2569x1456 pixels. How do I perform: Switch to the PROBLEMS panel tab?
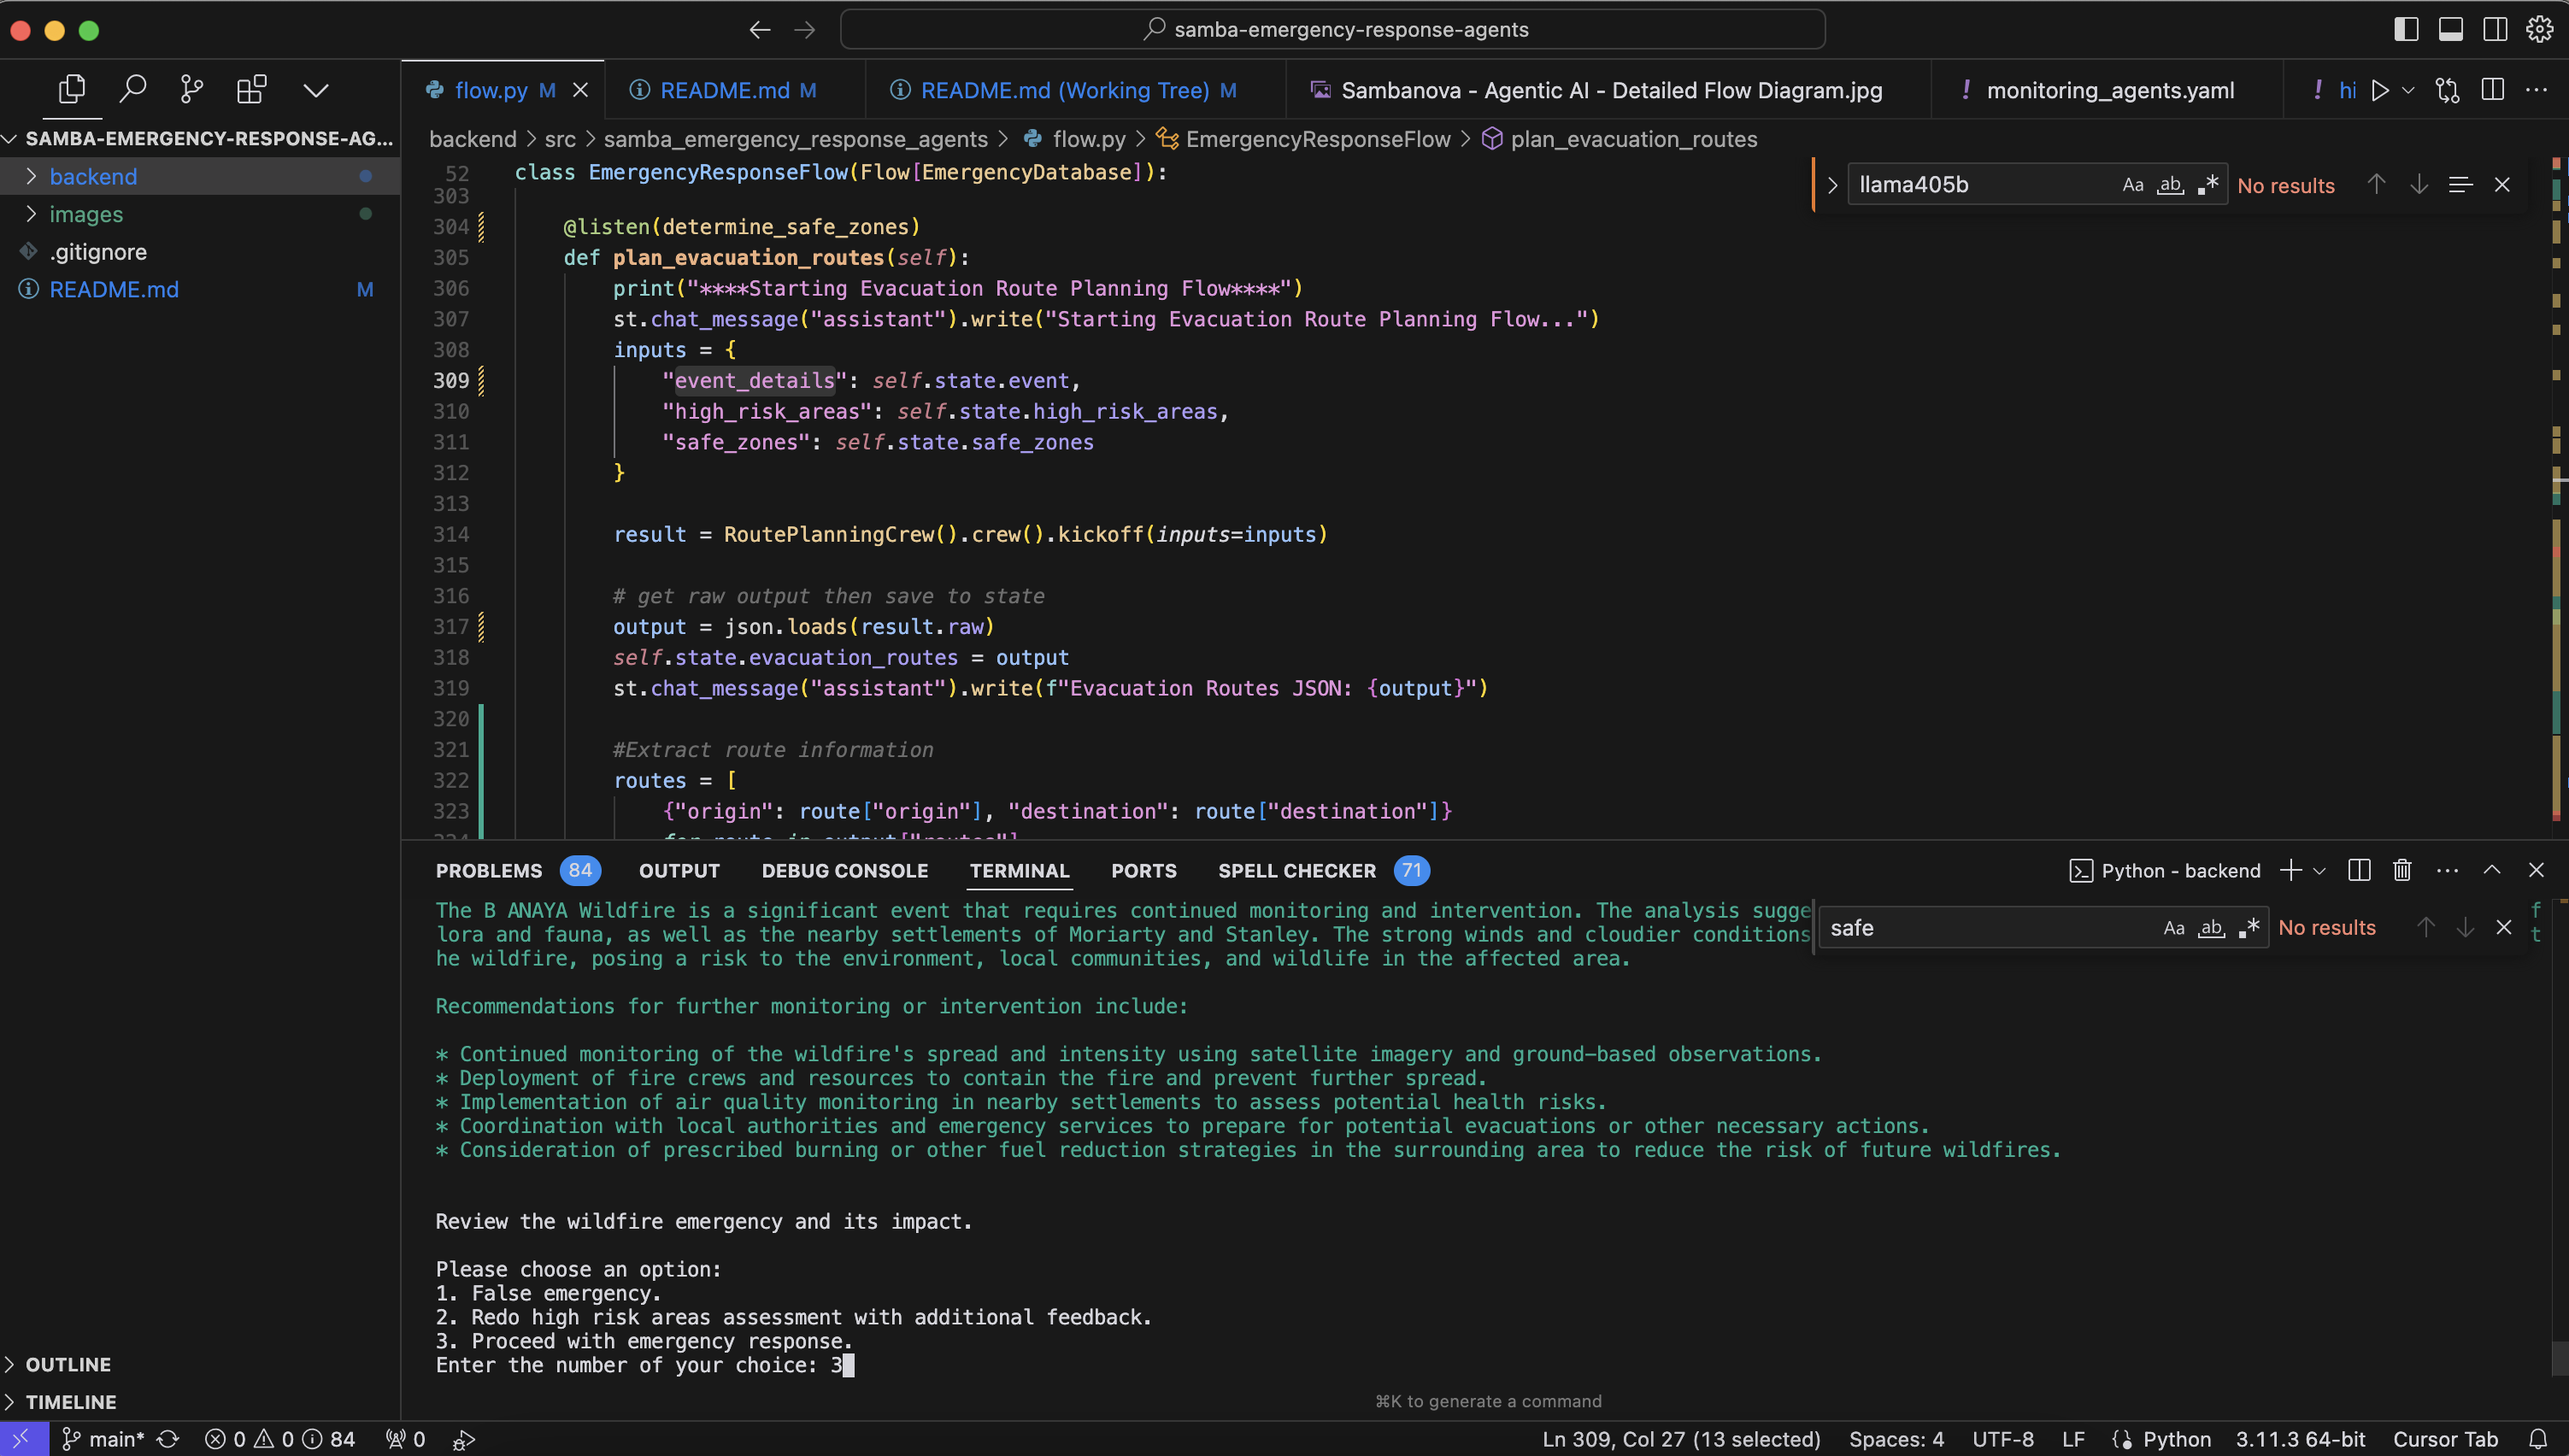coord(489,870)
